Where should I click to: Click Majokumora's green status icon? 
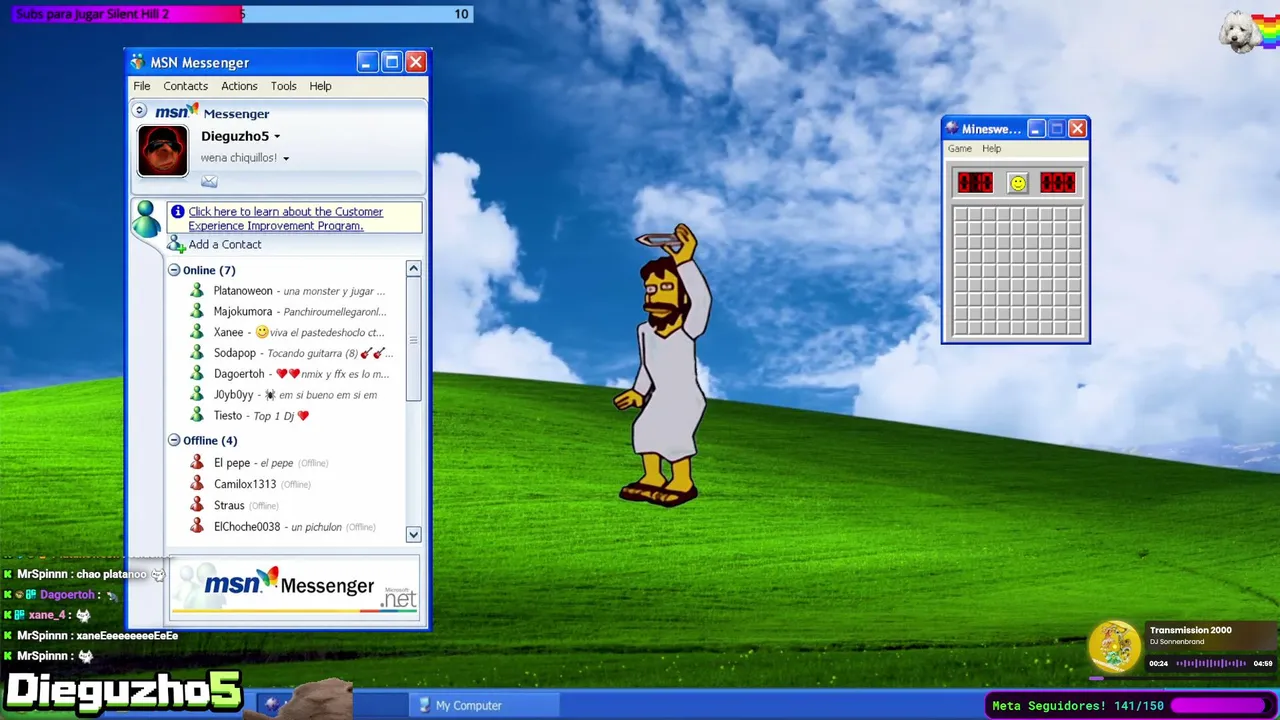point(197,312)
